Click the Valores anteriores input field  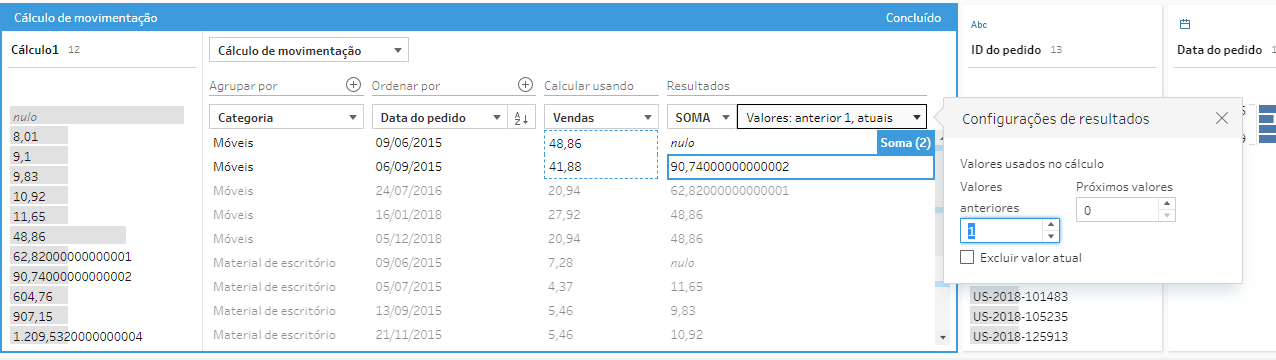pyautogui.click(x=1002, y=231)
